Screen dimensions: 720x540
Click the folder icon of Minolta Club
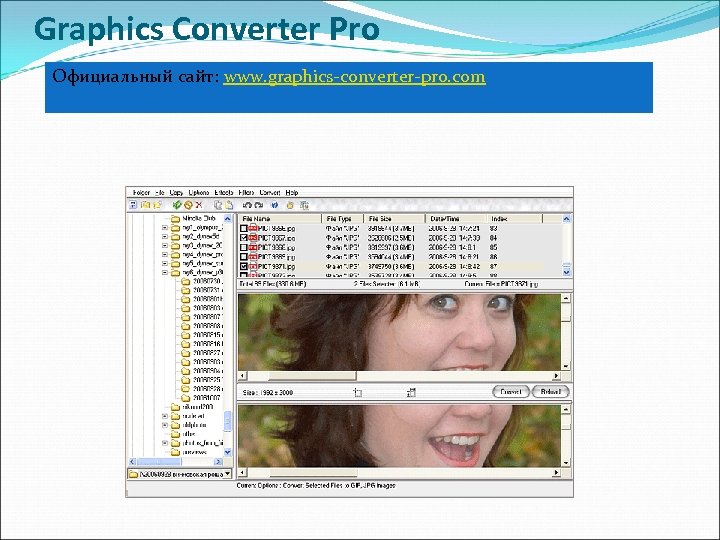pos(175,219)
